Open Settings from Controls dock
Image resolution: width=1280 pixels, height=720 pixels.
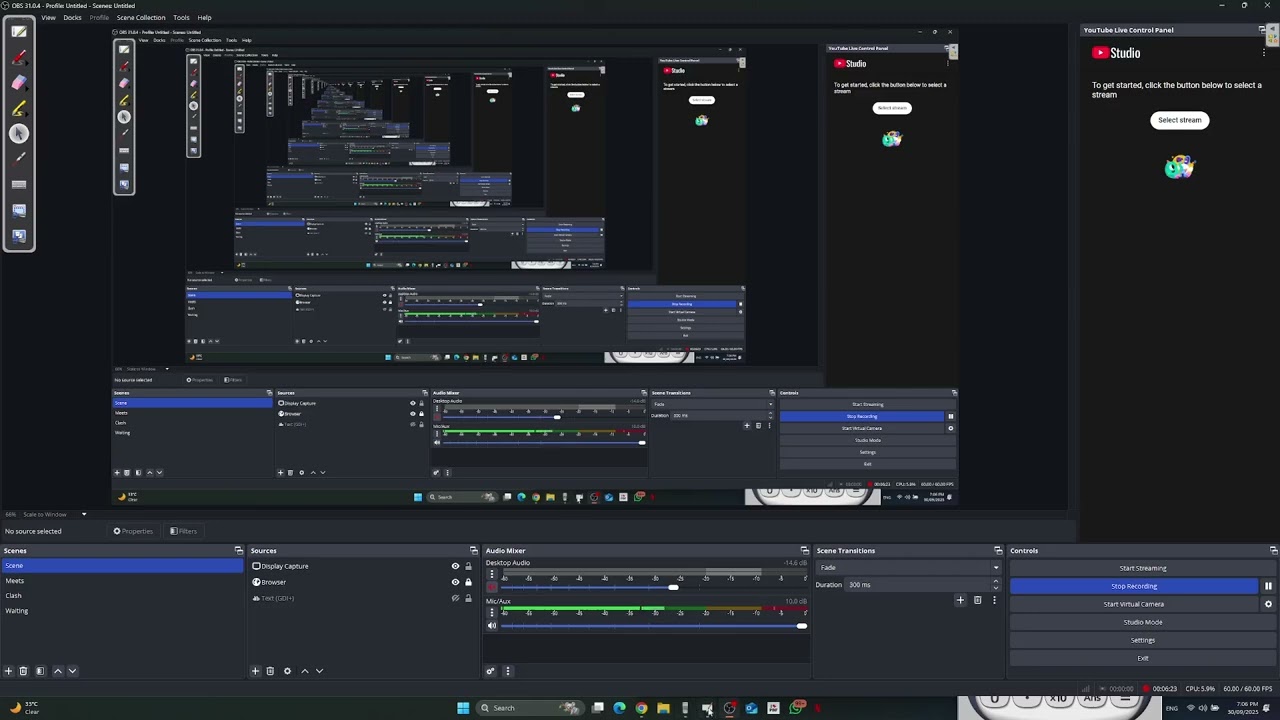(x=1142, y=640)
